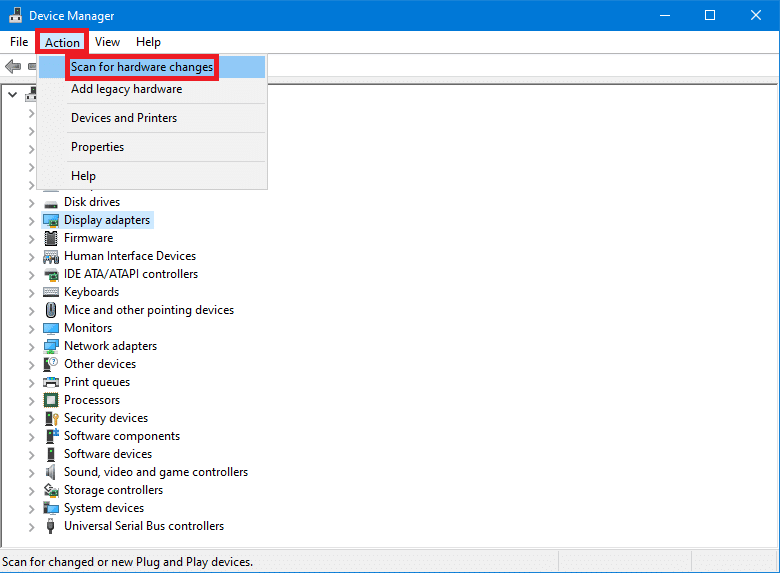
Task: Click the Universal Serial Bus controllers icon
Action: pos(50,526)
